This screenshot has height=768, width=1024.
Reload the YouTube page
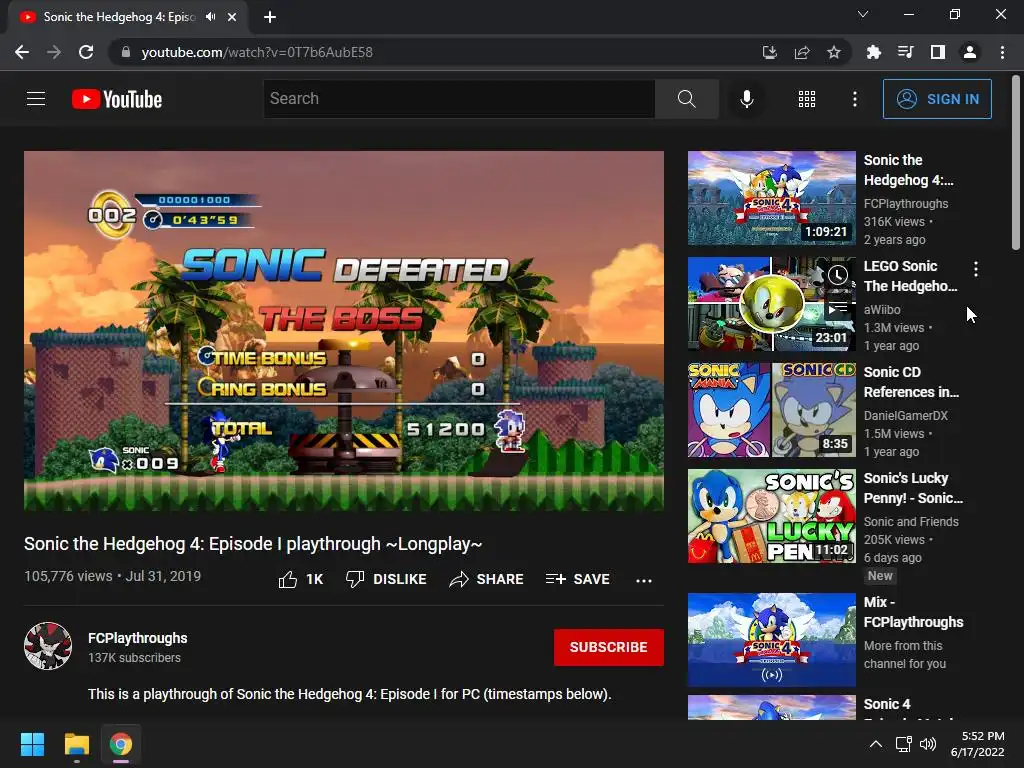pos(86,52)
